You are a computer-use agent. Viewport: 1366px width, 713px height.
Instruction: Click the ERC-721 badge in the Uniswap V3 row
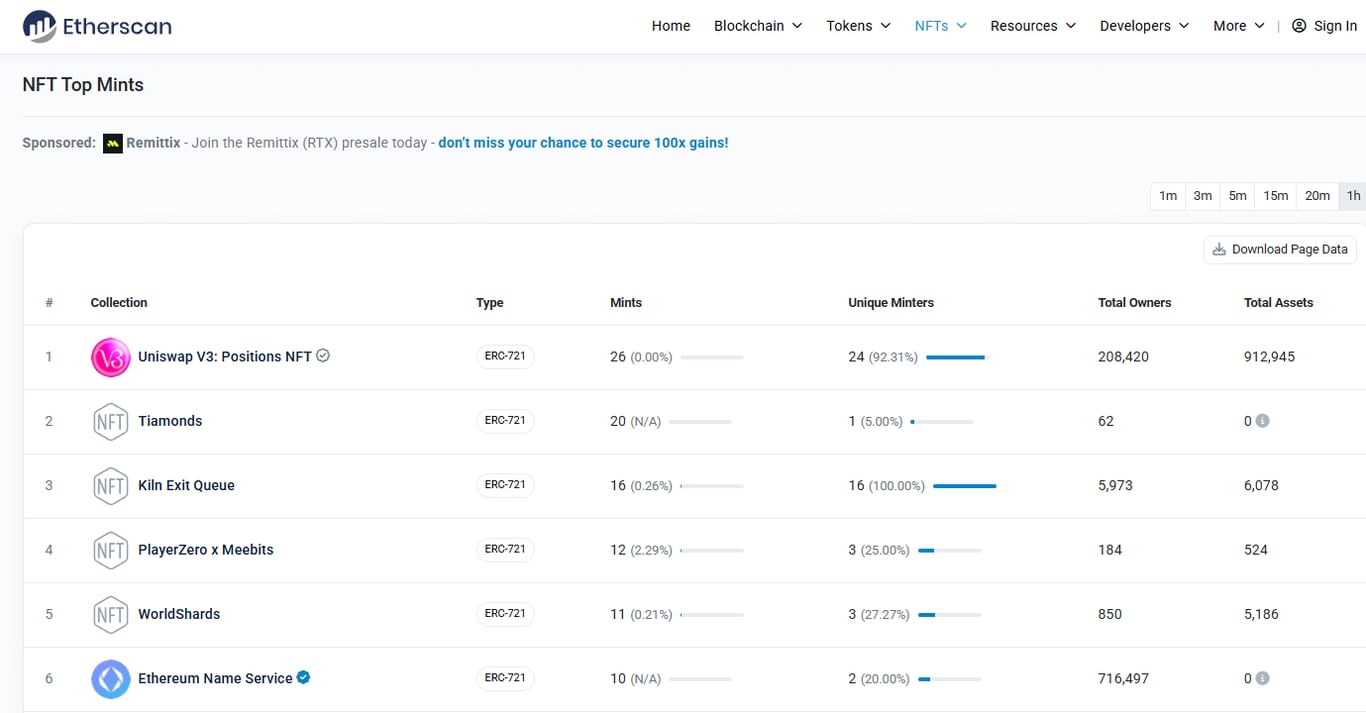(505, 356)
